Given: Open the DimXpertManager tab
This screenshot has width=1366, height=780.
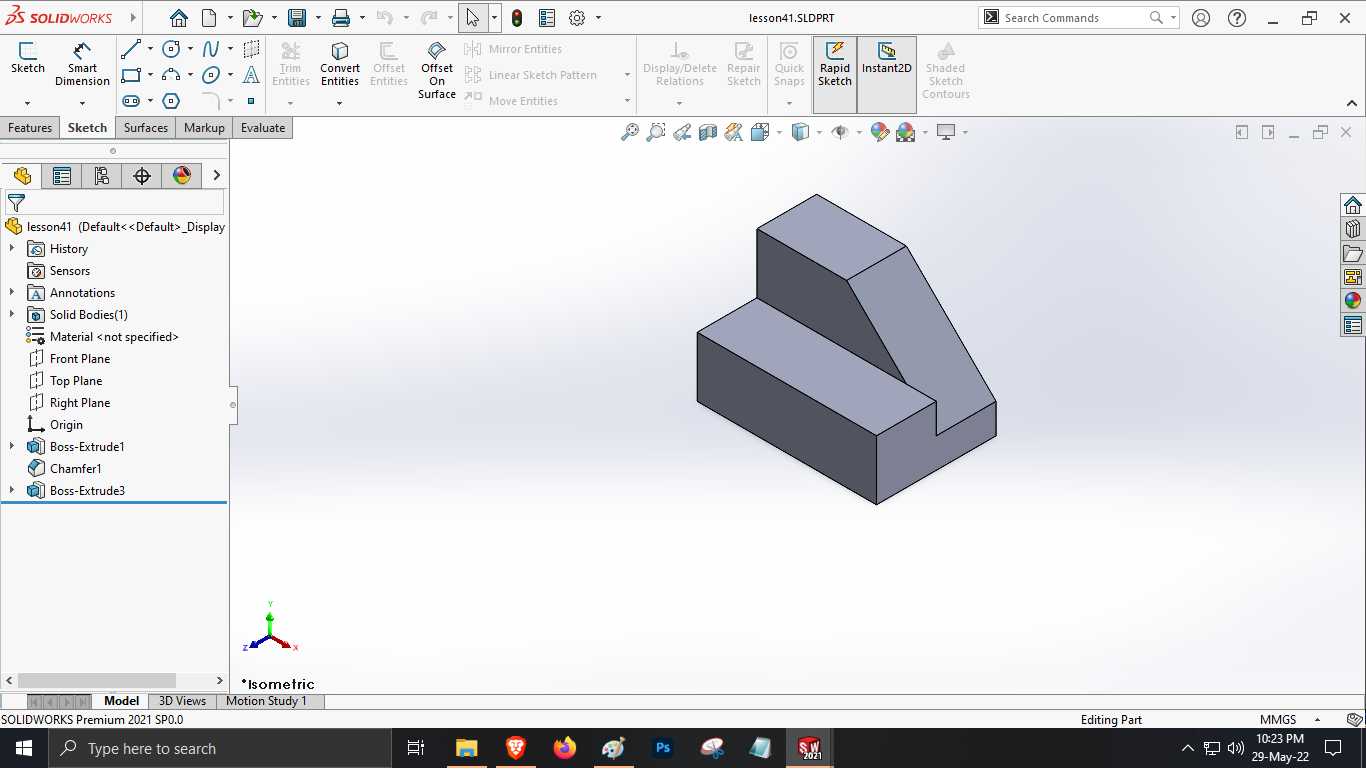Looking at the screenshot, I should (x=142, y=176).
